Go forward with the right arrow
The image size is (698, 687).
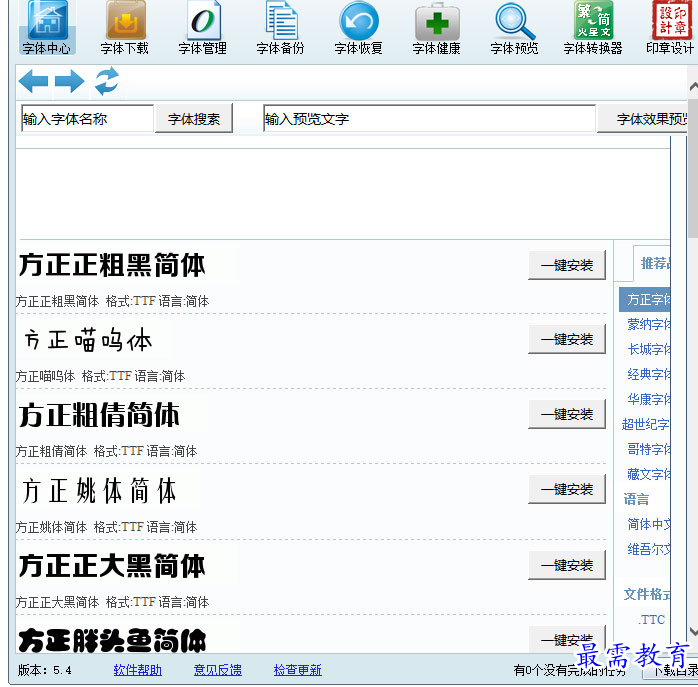[69, 81]
